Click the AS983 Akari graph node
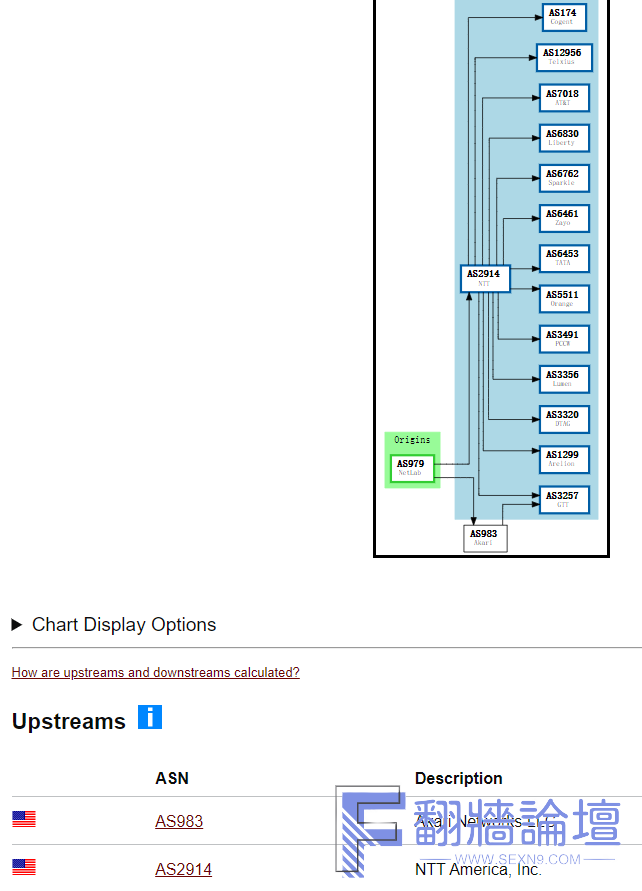The height and width of the screenshot is (891, 642). (x=485, y=538)
